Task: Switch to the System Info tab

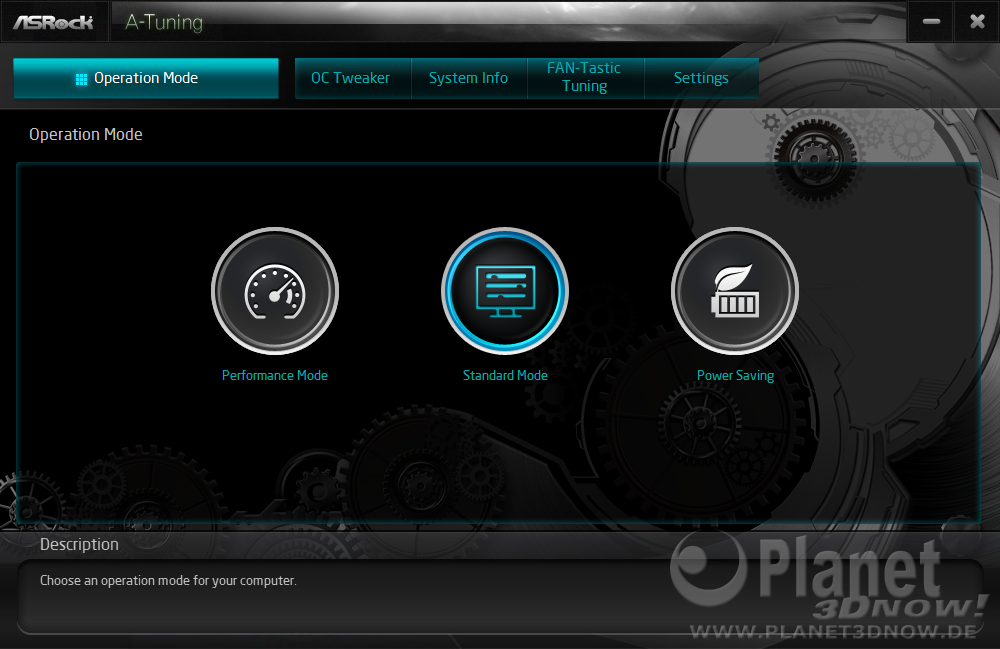Action: 469,78
